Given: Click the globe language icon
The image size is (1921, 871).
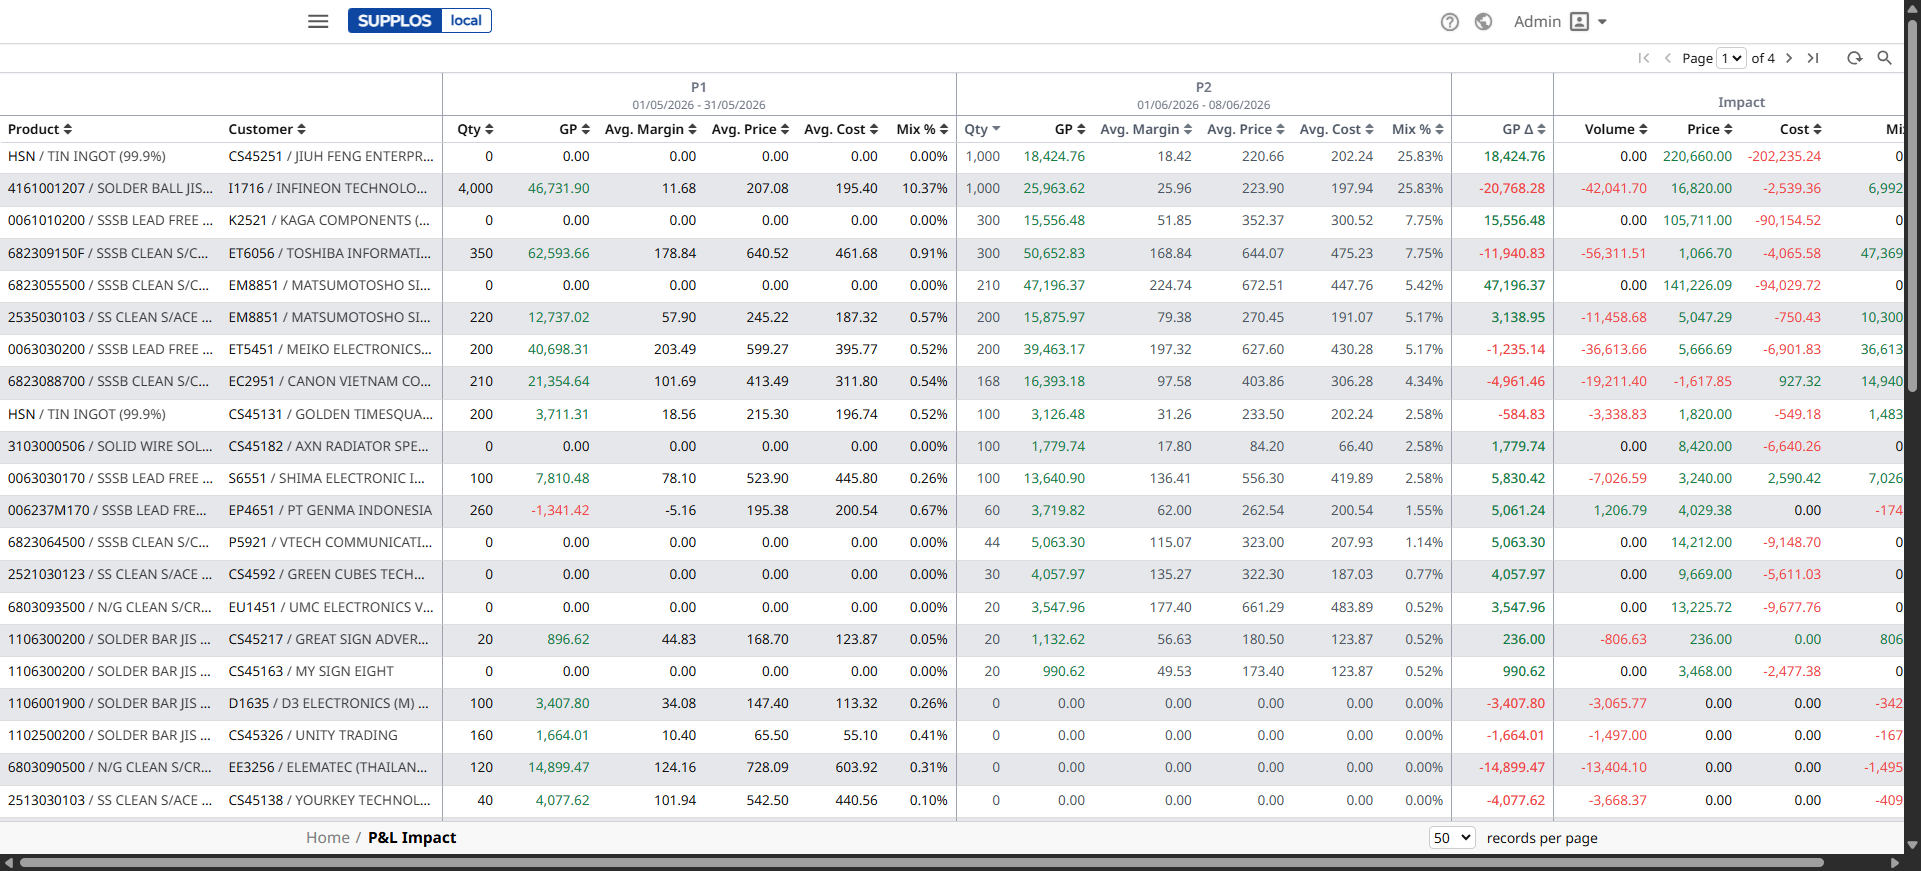Looking at the screenshot, I should click(1483, 22).
